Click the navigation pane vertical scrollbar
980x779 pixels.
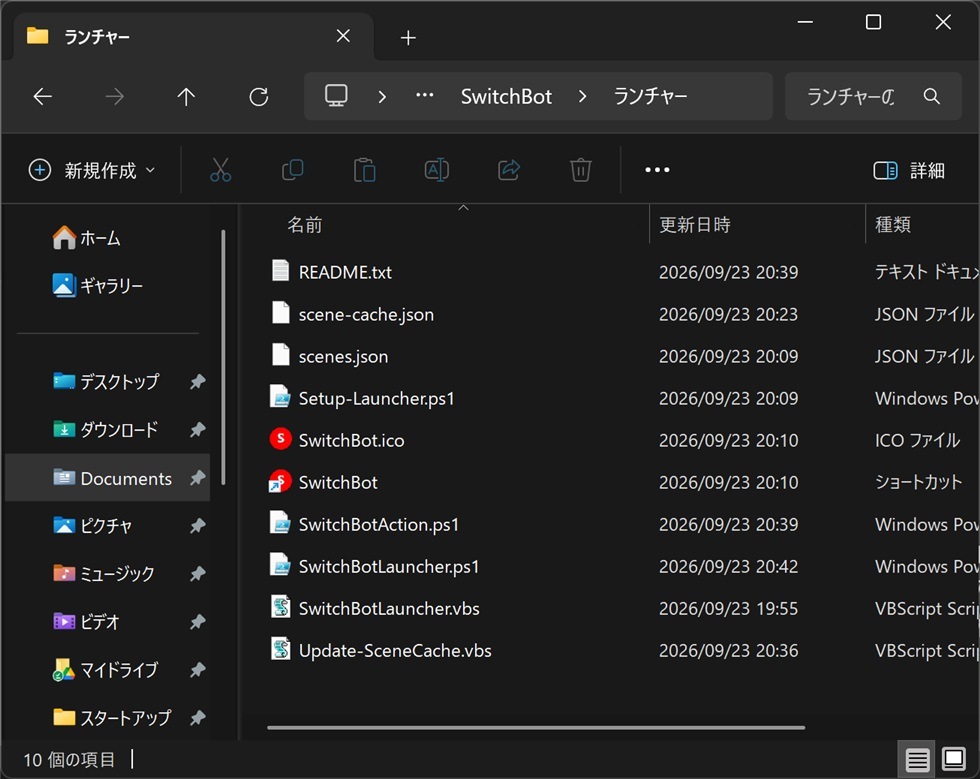point(223,357)
